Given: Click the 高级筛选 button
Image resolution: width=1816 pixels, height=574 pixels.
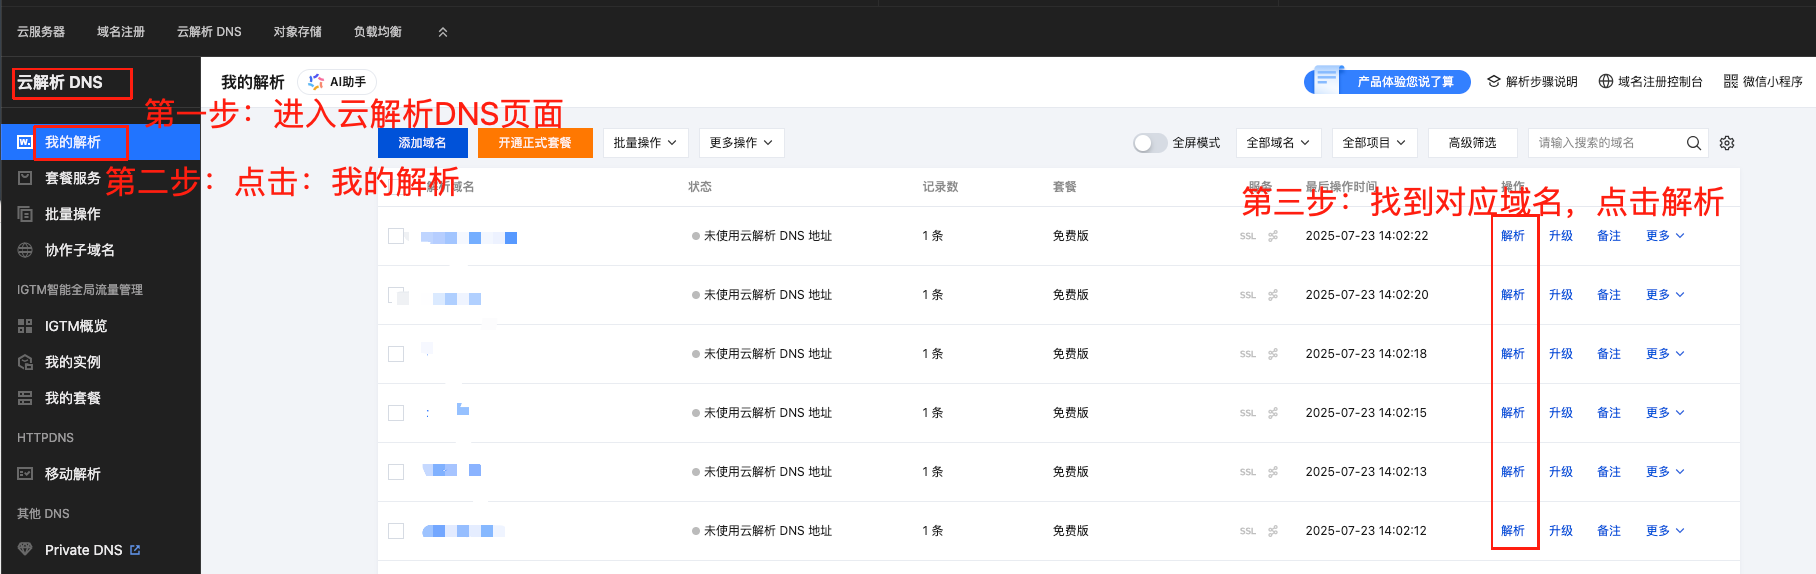Looking at the screenshot, I should pos(1473,143).
